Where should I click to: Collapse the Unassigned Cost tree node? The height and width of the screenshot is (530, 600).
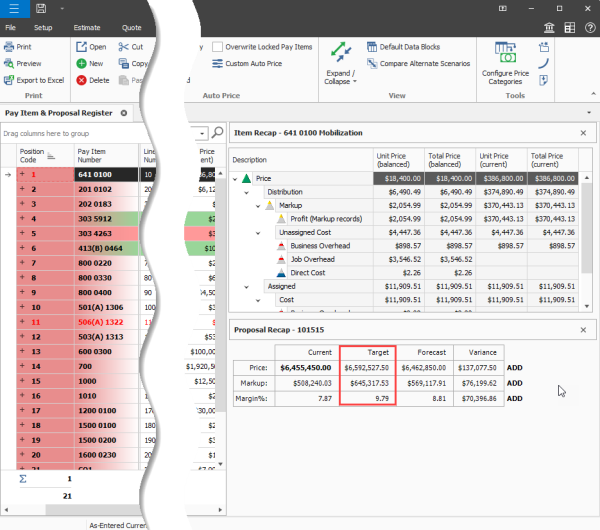258,233
